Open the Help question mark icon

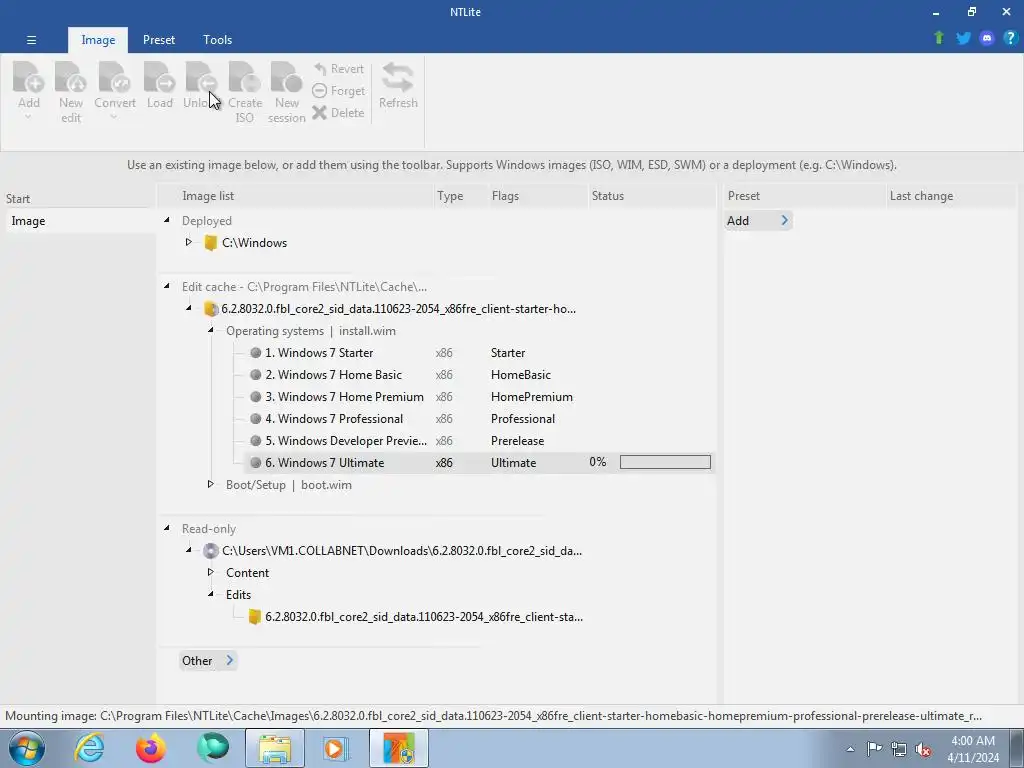point(1010,38)
